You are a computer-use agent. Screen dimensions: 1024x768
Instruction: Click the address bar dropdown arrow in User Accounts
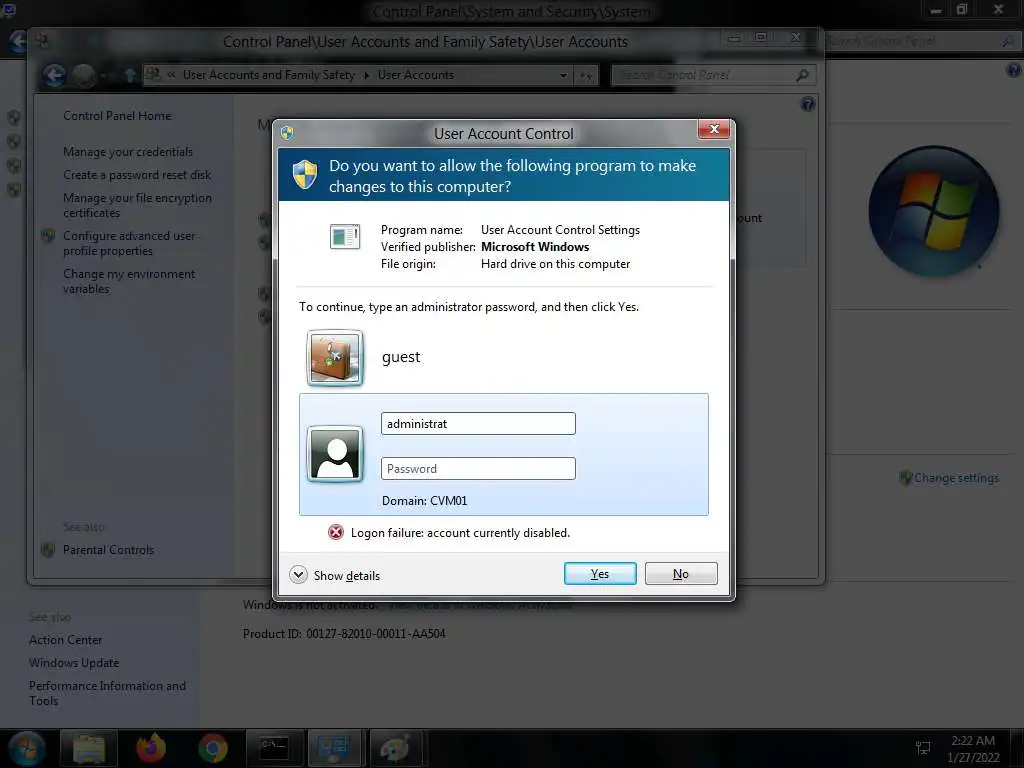pyautogui.click(x=563, y=76)
